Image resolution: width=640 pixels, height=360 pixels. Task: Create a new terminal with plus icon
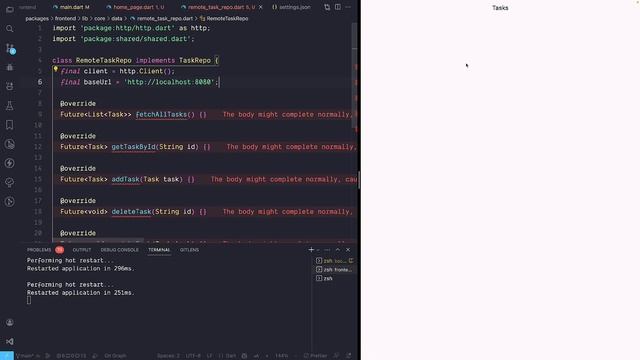coord(311,249)
